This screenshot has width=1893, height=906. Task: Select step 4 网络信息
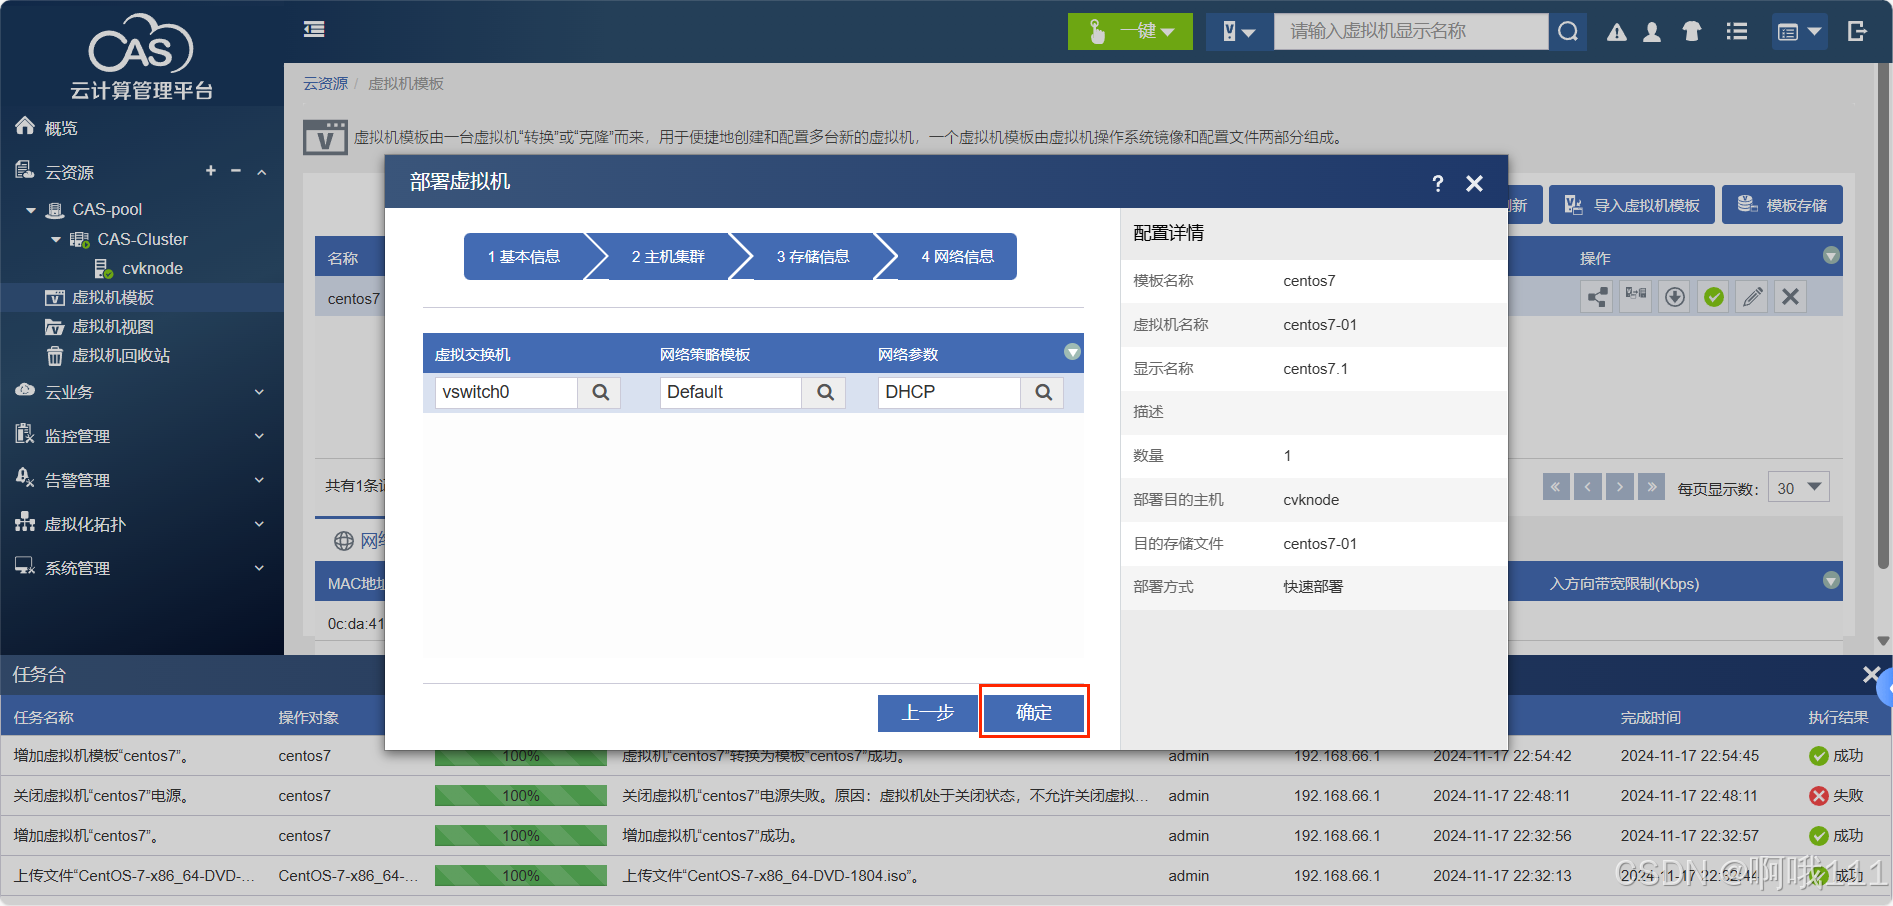pos(958,257)
